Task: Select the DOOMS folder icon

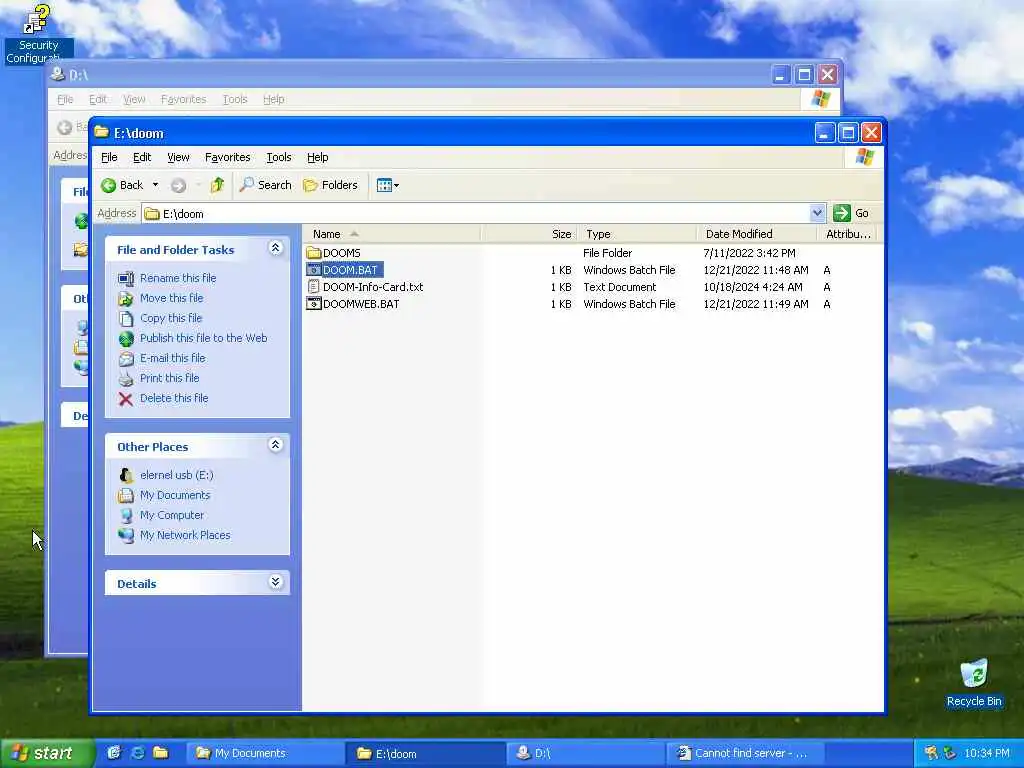Action: (313, 253)
